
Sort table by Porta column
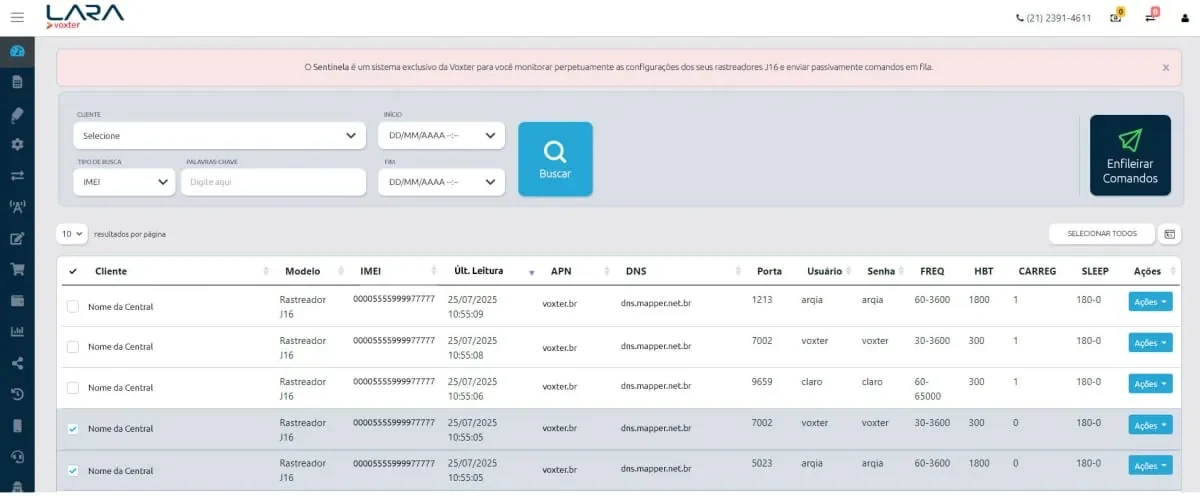point(770,271)
